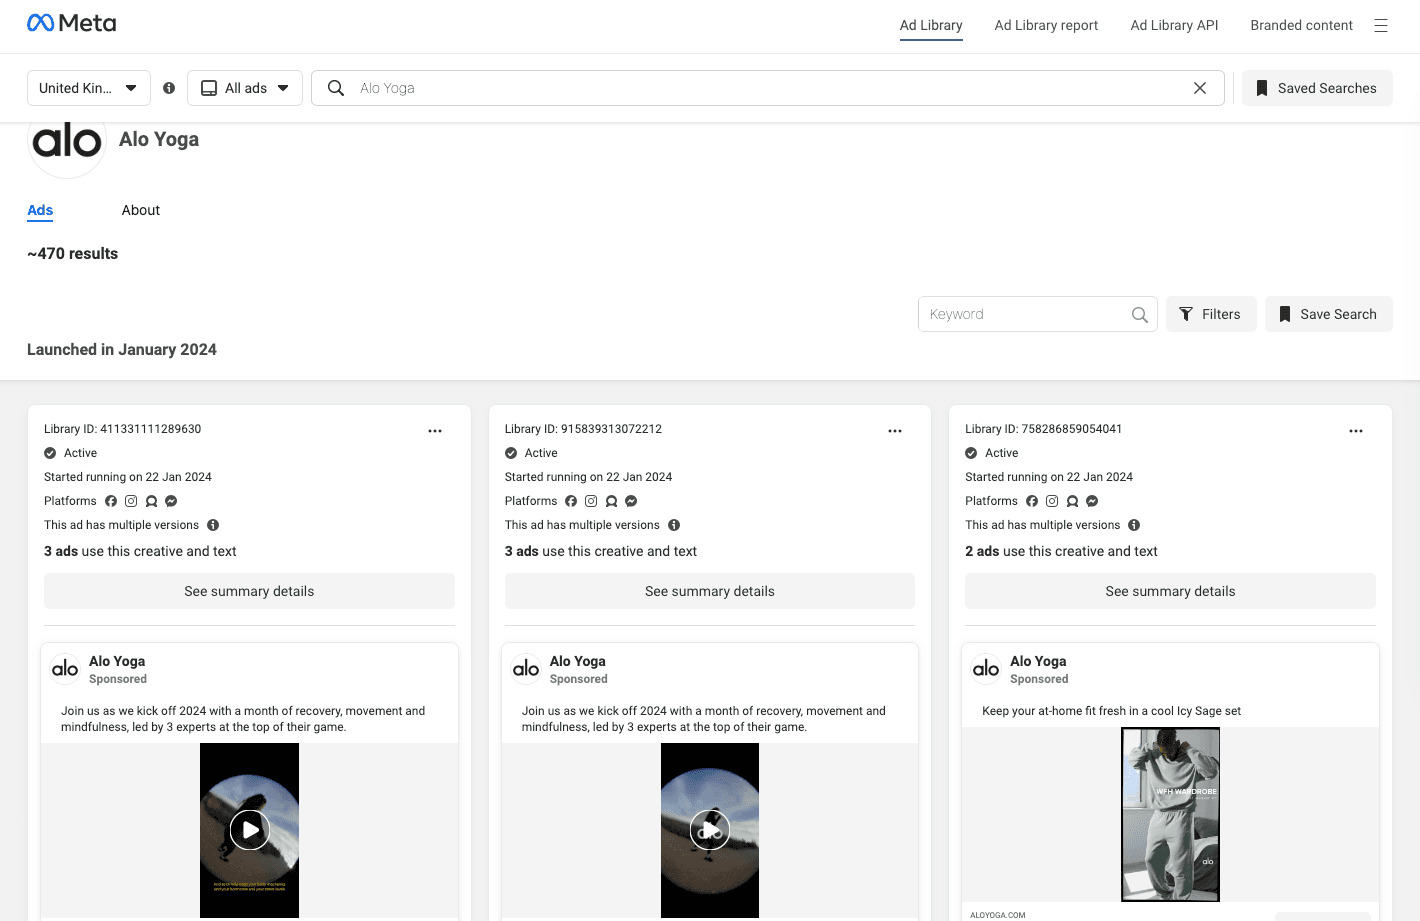Click multiple versions info icon on first ad
Image resolution: width=1420 pixels, height=921 pixels.
(213, 525)
